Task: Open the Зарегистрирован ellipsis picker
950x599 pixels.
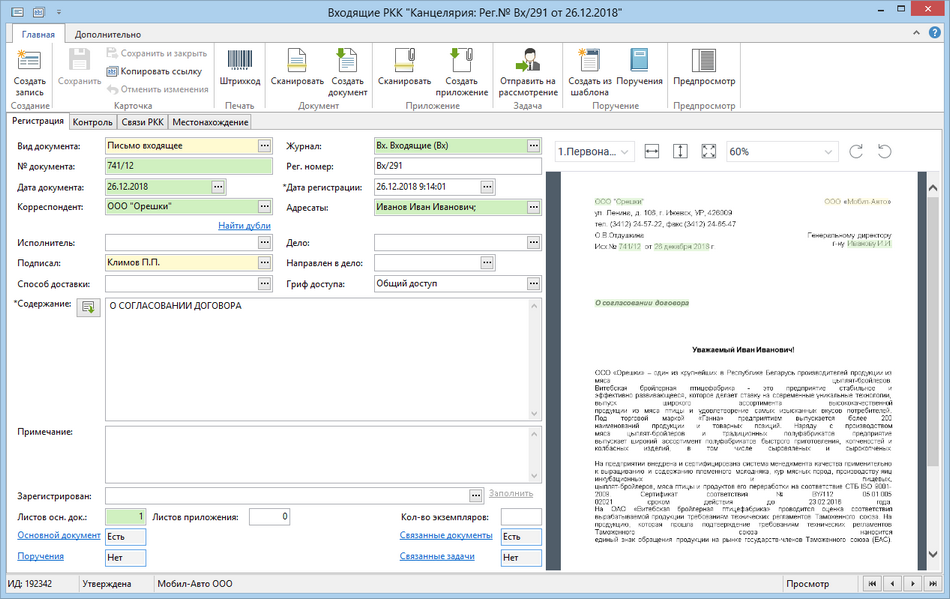Action: pyautogui.click(x=476, y=495)
